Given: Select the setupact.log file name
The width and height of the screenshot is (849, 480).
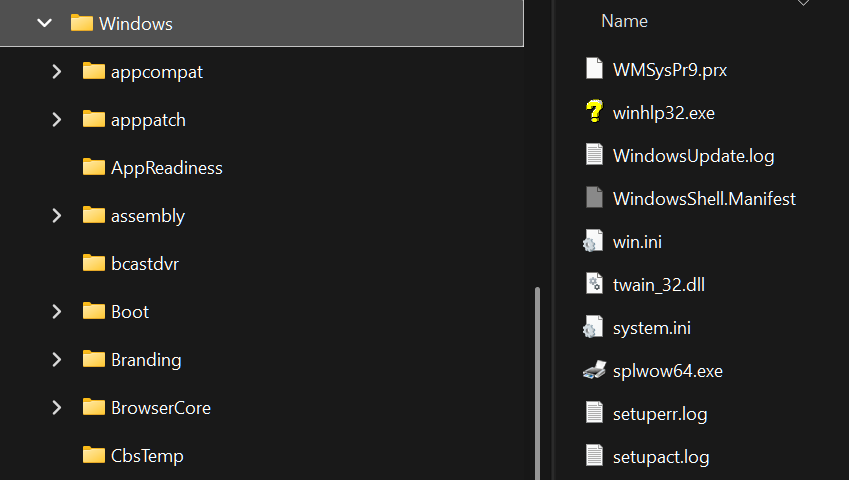Looking at the screenshot, I should tap(661, 457).
